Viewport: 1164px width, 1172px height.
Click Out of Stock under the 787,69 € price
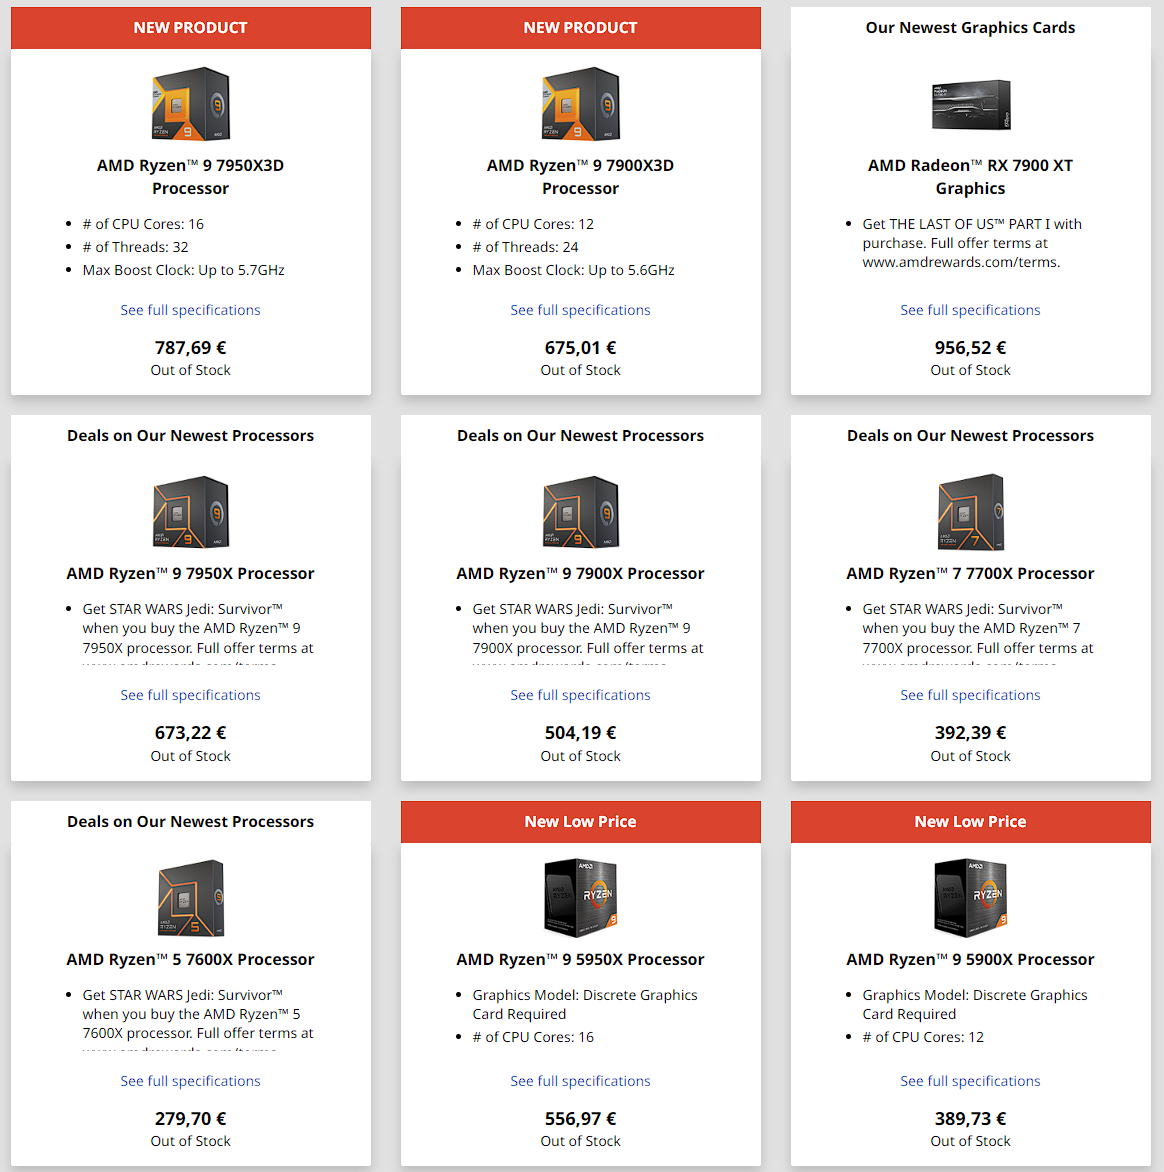(x=191, y=370)
